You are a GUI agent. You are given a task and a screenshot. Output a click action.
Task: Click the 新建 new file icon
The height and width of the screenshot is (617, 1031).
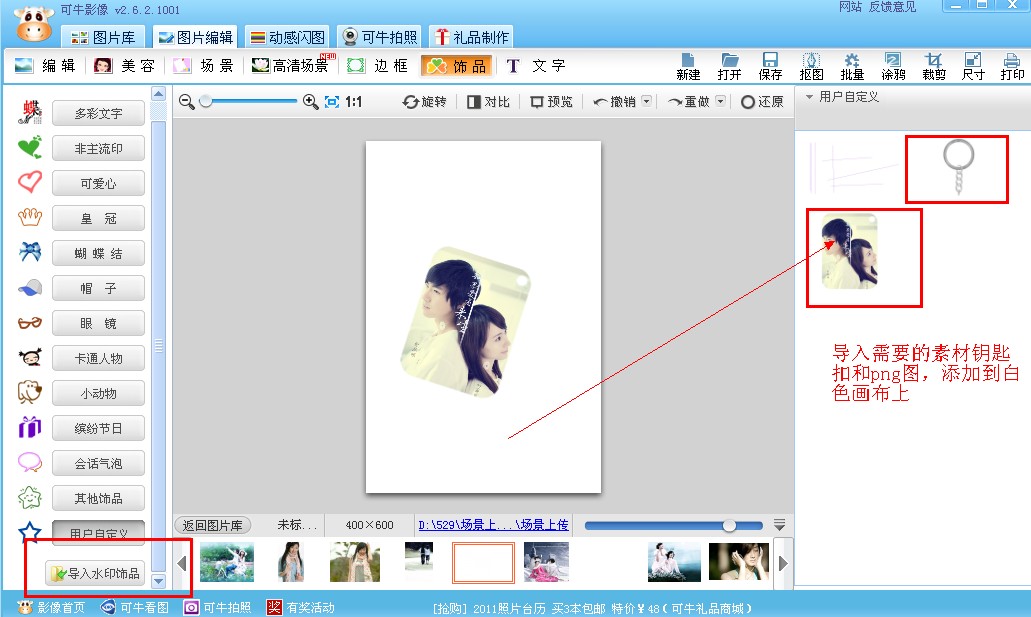point(688,66)
